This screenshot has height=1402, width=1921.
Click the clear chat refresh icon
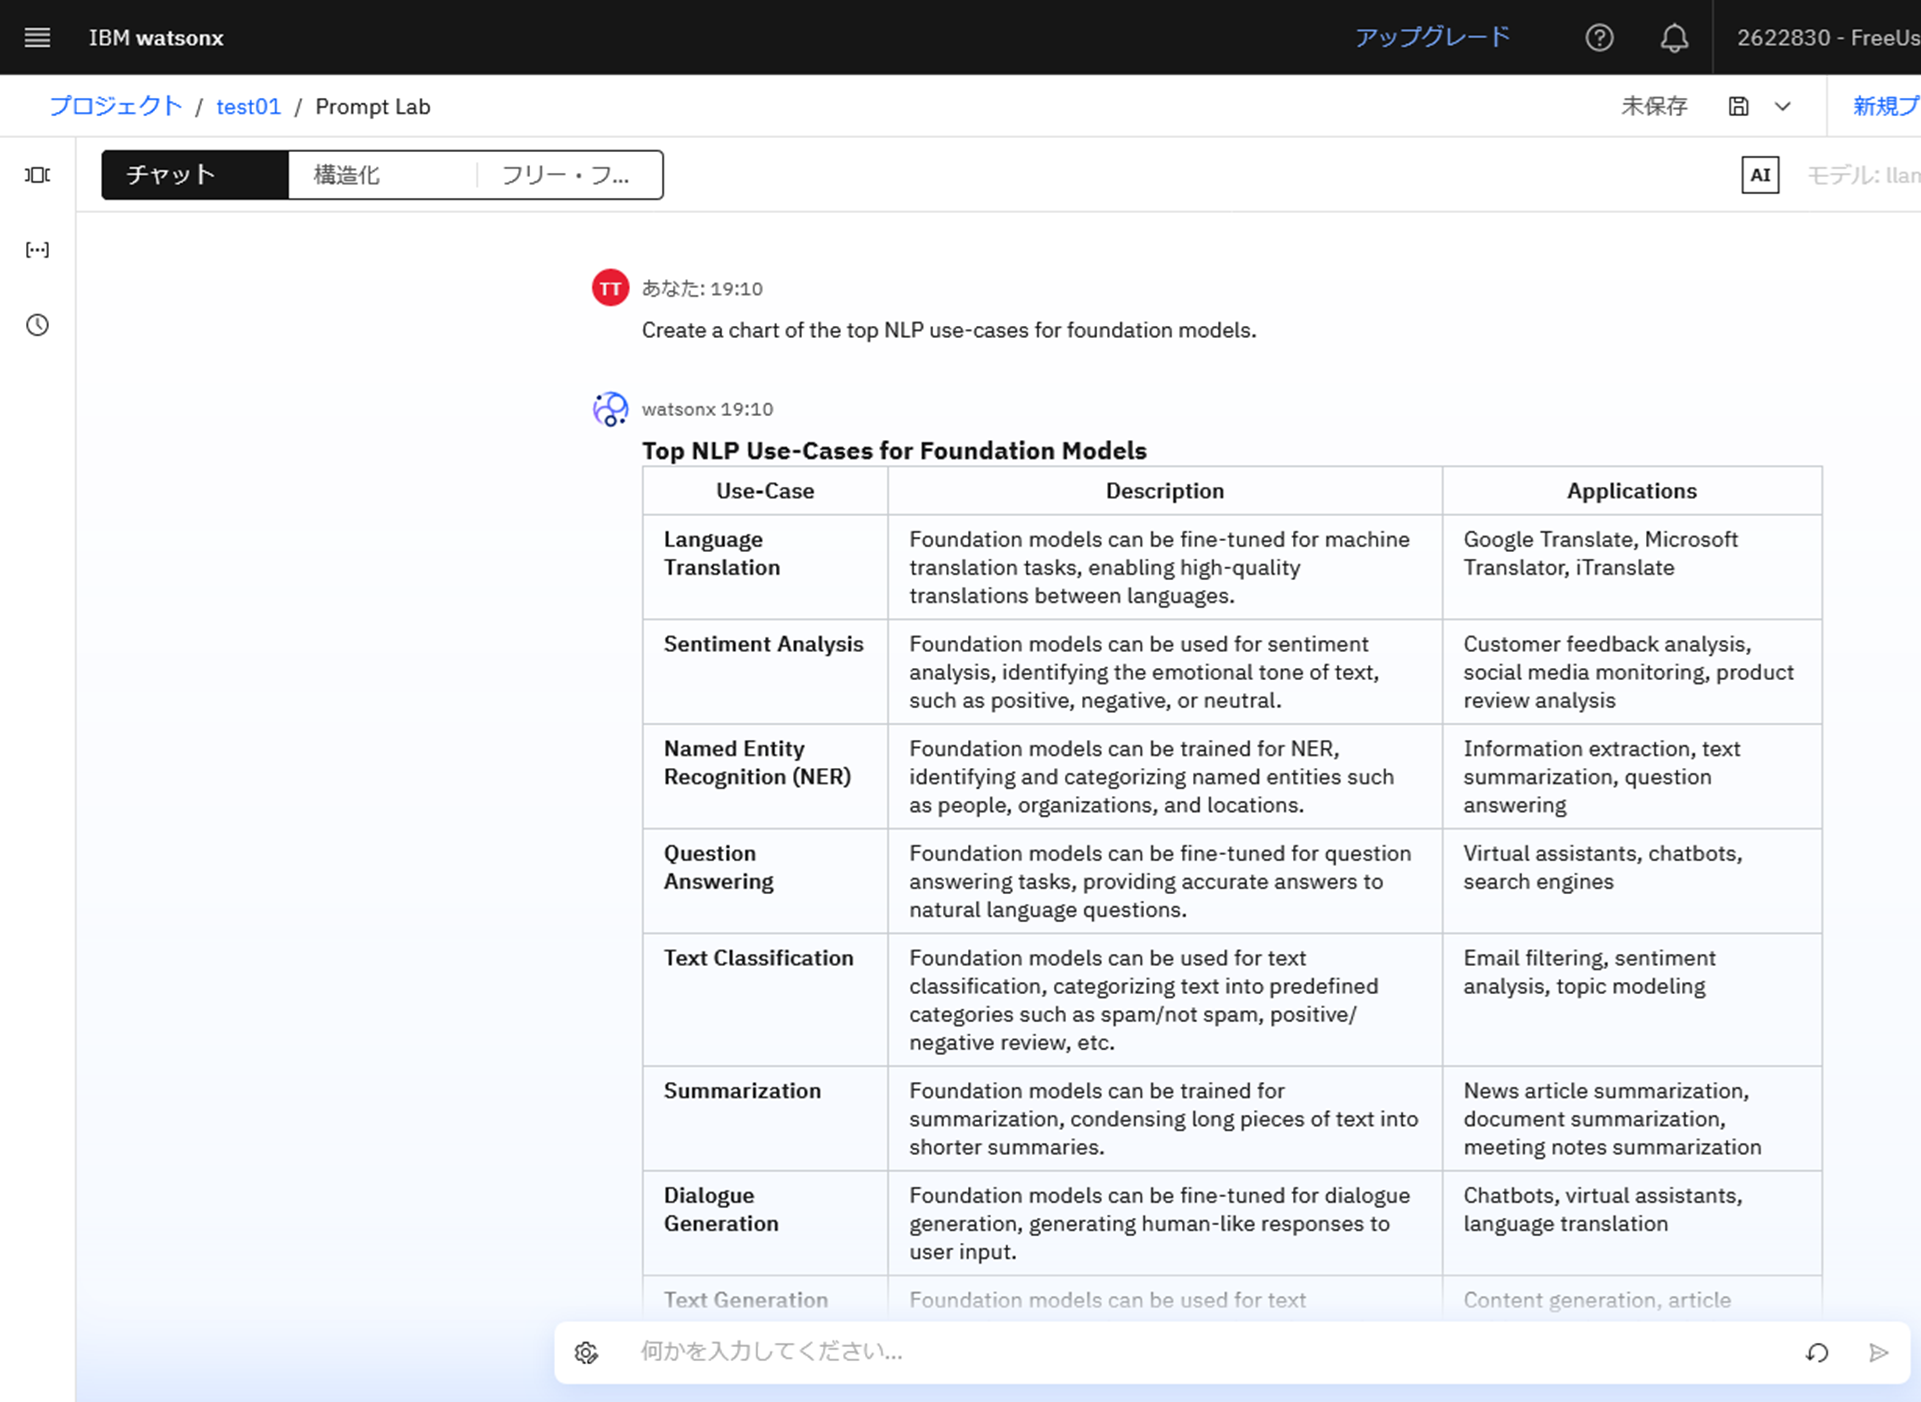tap(1817, 1353)
